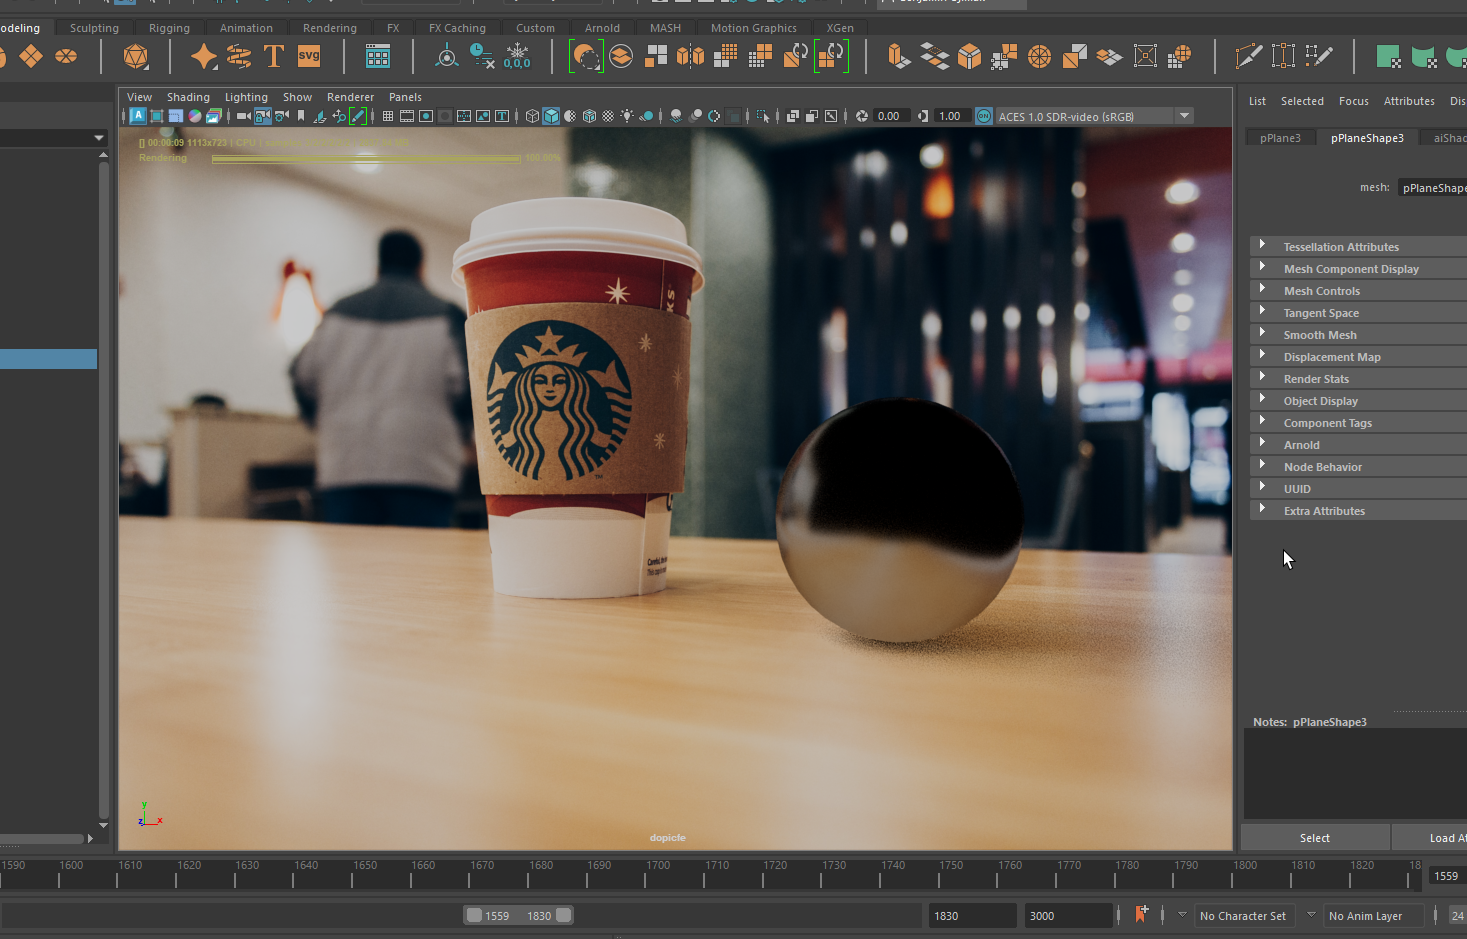Screen dimensions: 1467x939
Task: Toggle Wireframe shading mode
Action: 532,116
